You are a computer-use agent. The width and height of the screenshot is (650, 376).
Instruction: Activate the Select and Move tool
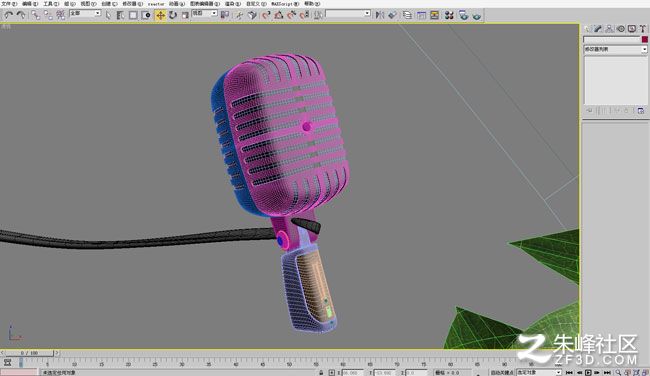[x=160, y=15]
